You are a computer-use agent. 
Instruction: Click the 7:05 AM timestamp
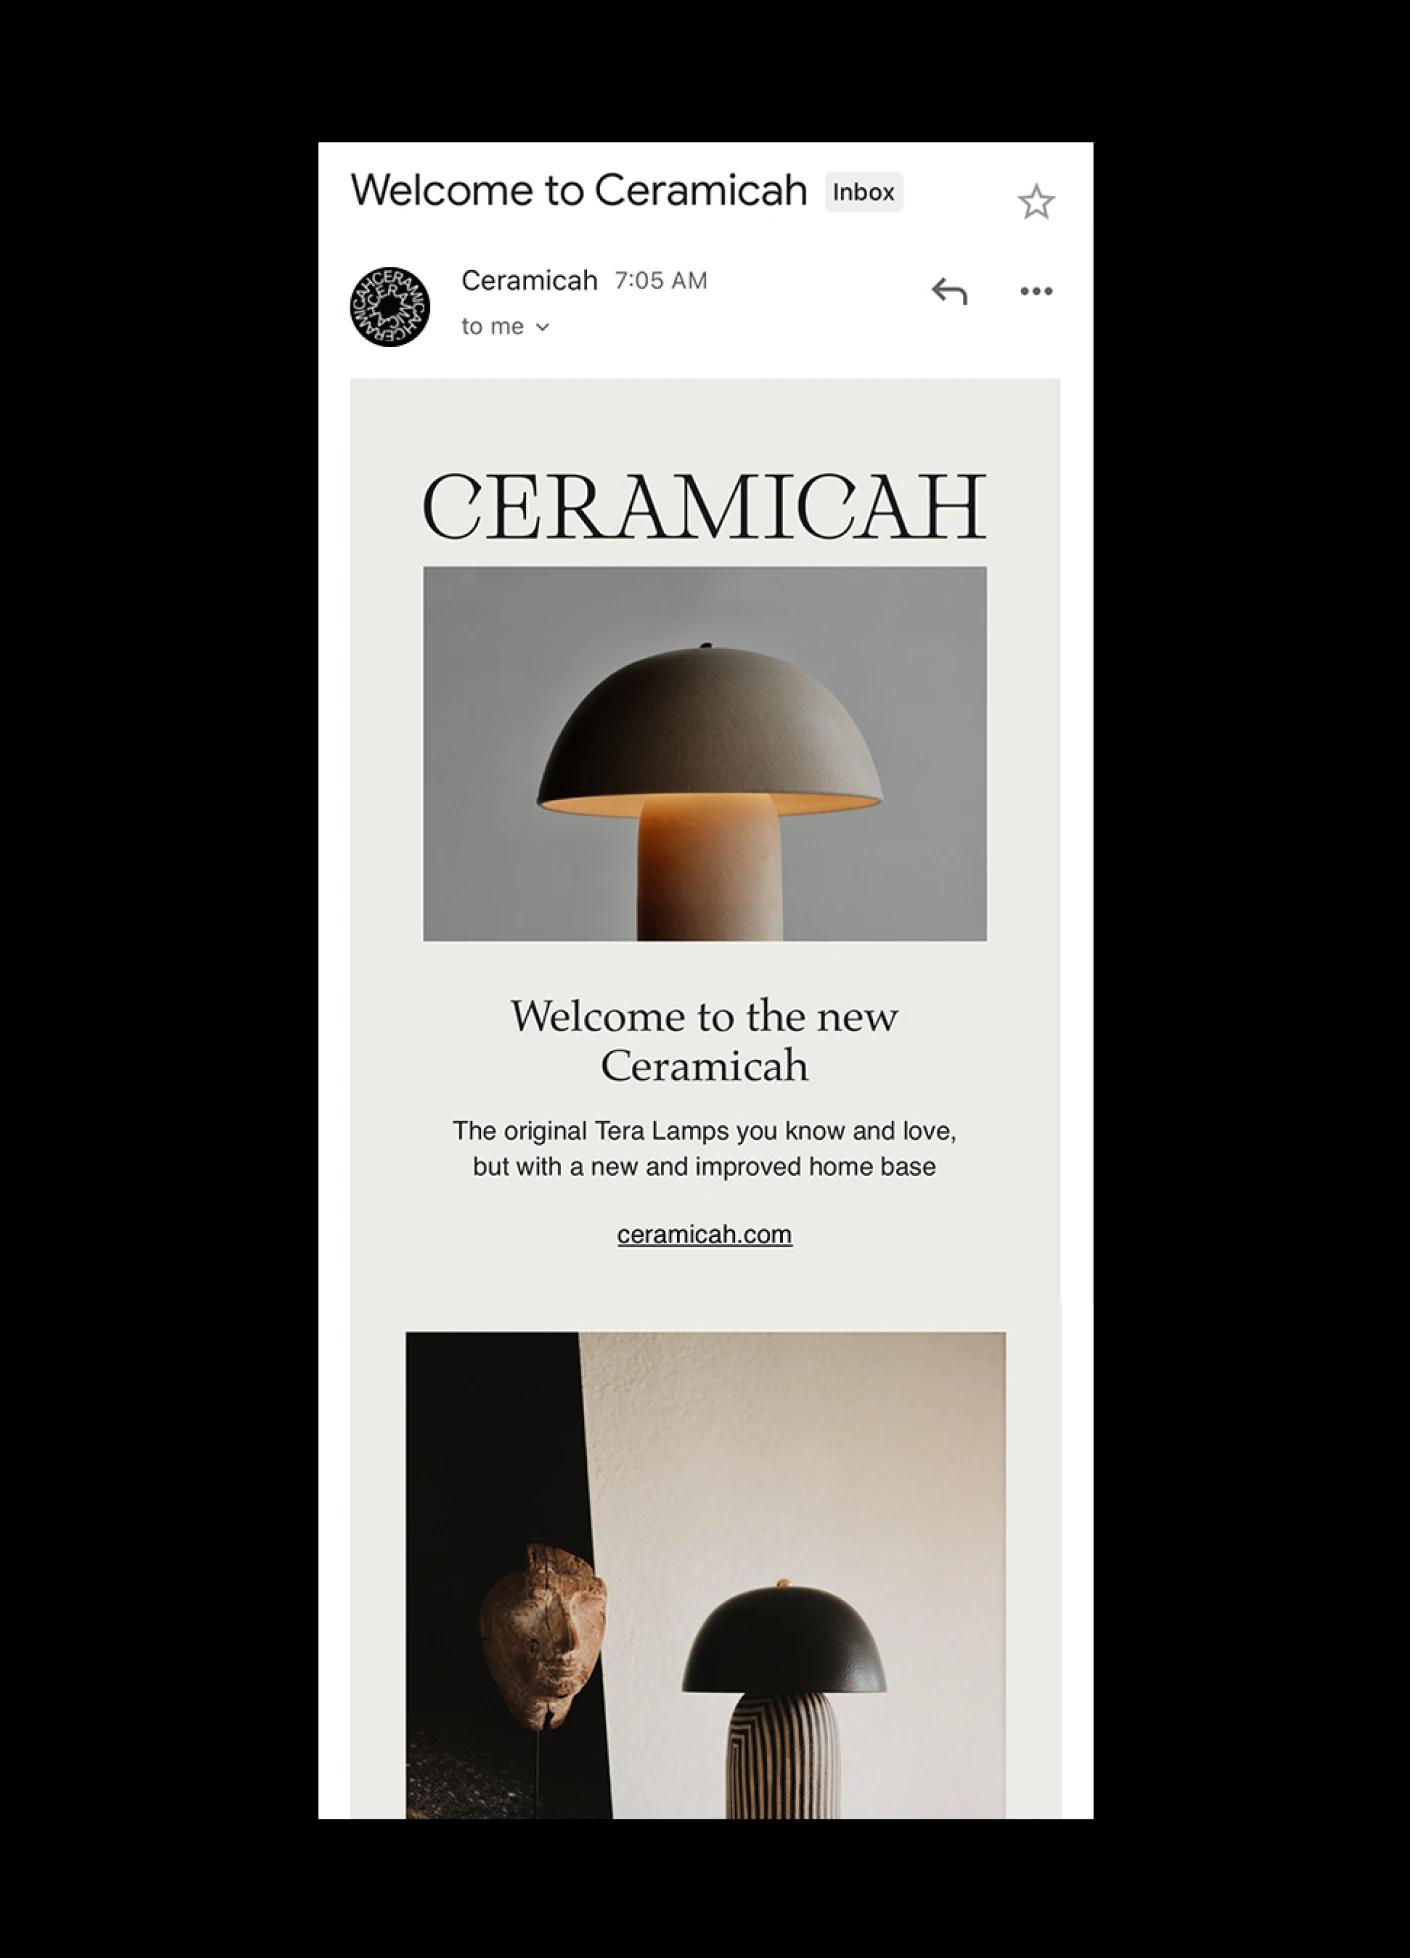pos(661,281)
